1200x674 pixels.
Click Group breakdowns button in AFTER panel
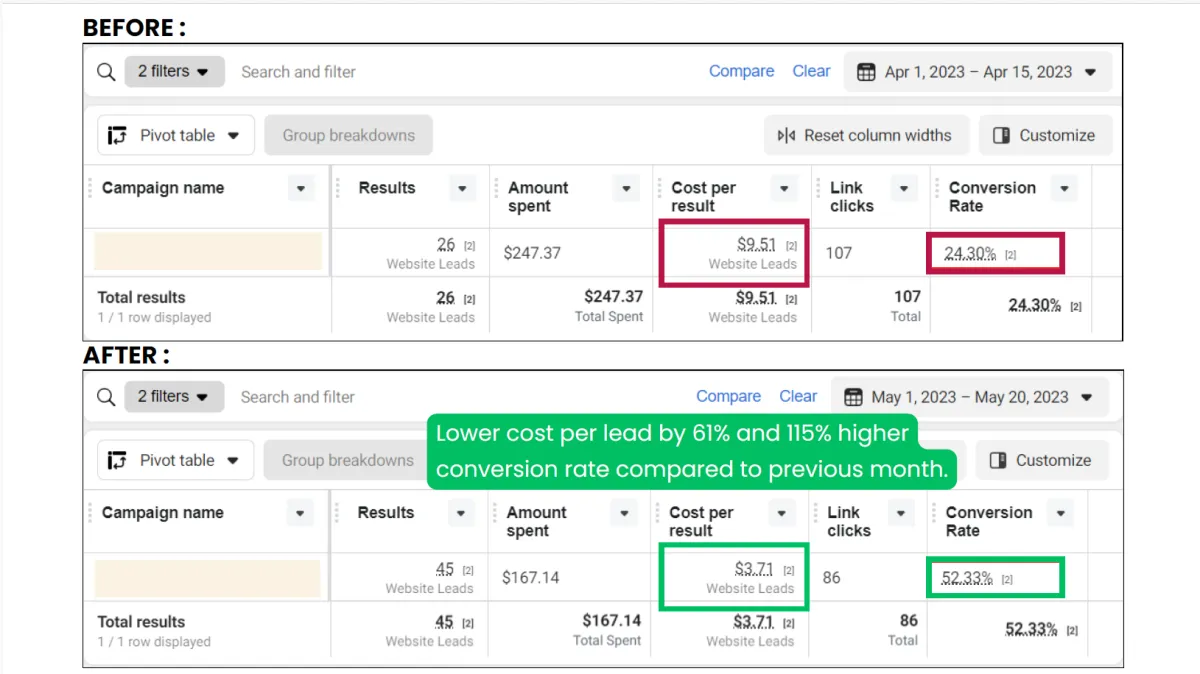coord(346,460)
